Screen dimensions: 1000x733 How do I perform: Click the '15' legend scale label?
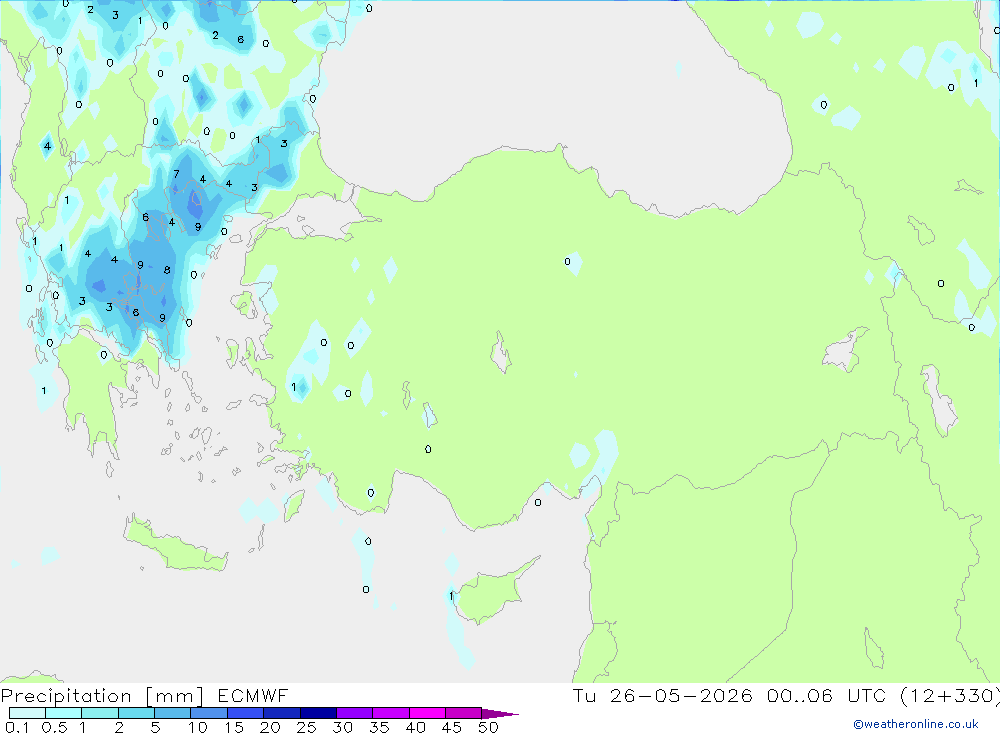(x=234, y=727)
